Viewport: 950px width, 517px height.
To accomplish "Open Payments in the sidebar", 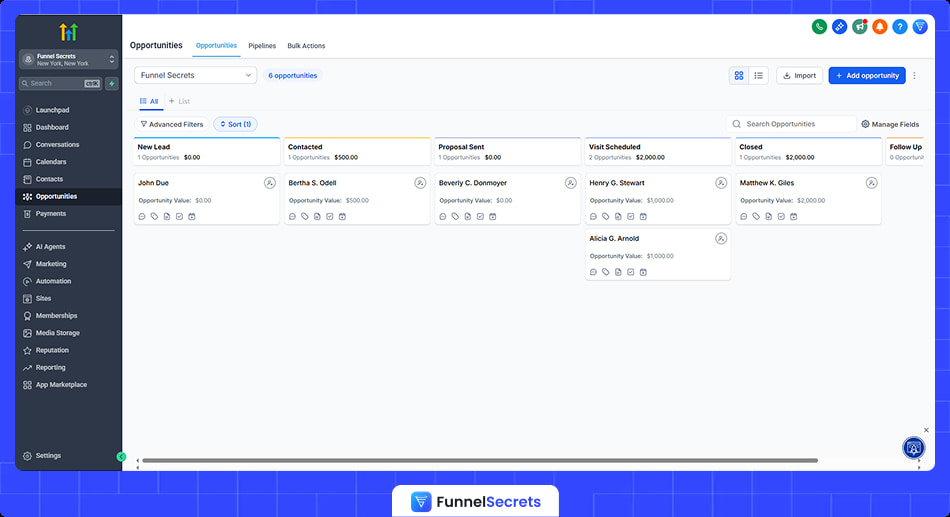I will (x=68, y=214).
